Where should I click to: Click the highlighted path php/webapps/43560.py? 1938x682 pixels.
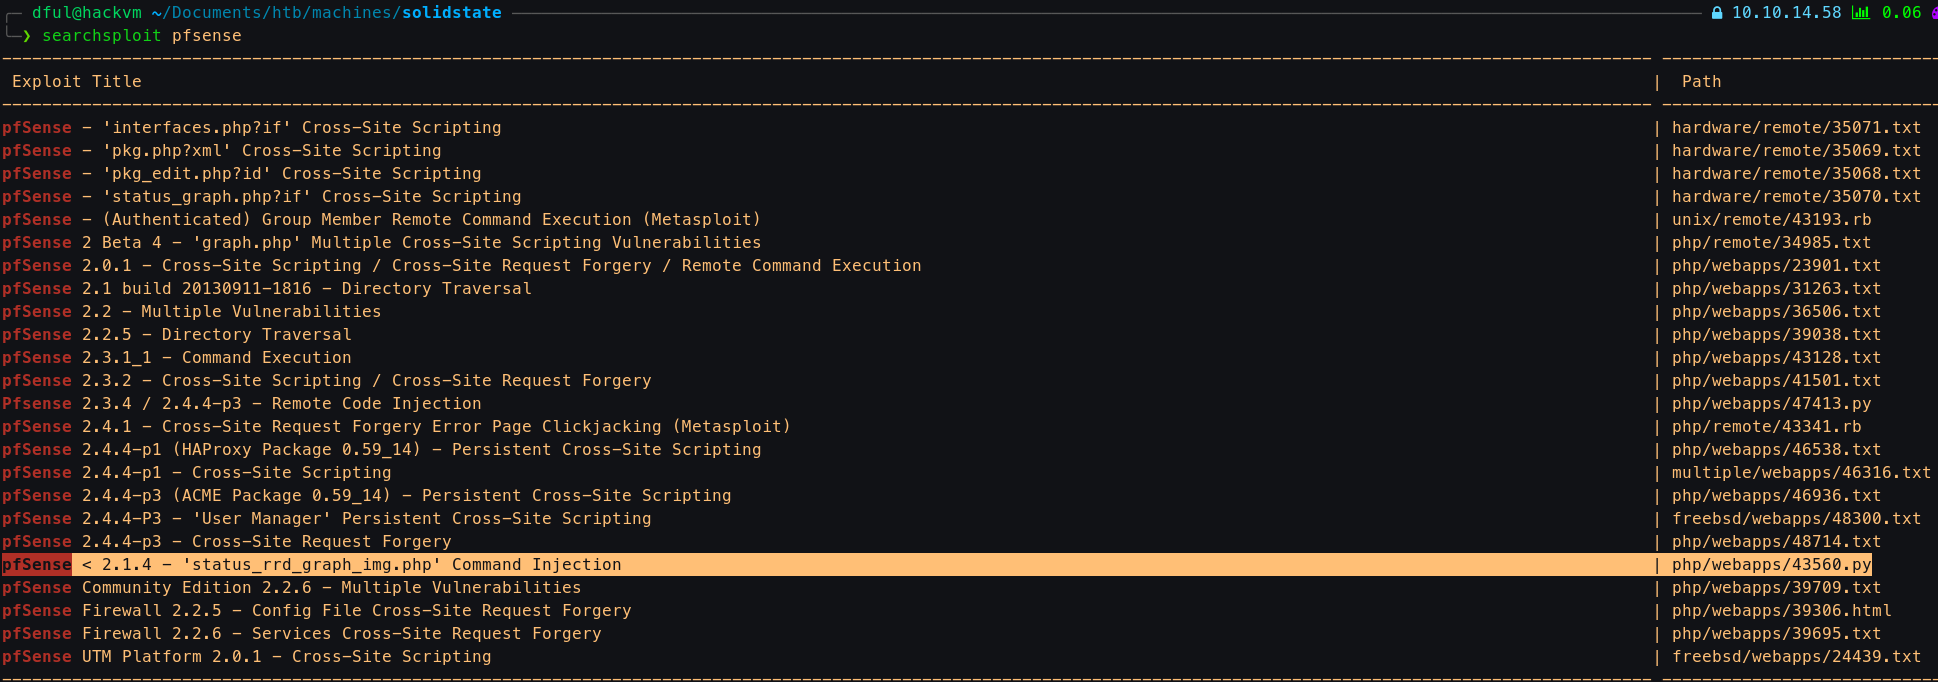[x=1772, y=565]
